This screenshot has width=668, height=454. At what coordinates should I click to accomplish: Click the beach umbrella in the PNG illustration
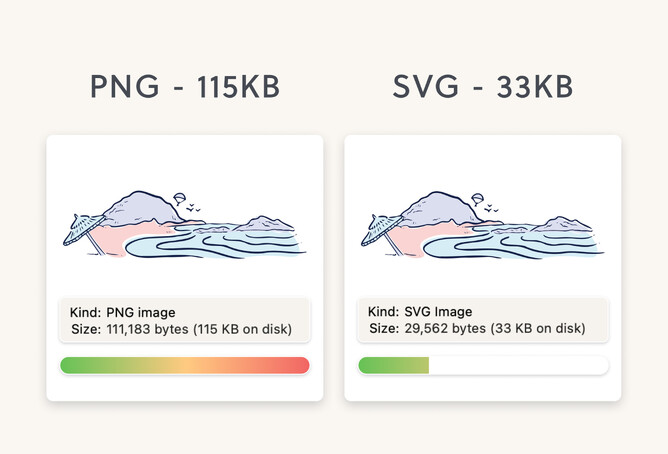[x=81, y=226]
